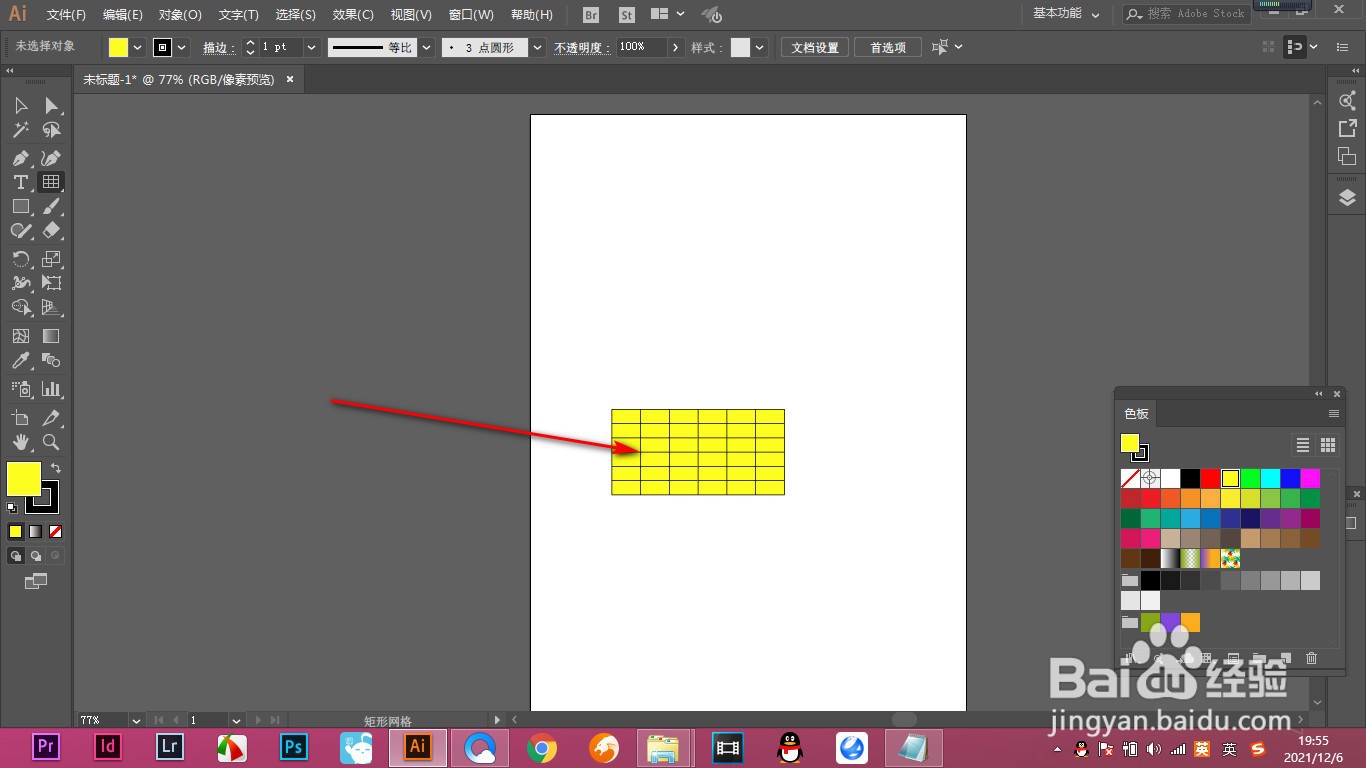Select the Scale tool
Image resolution: width=1366 pixels, height=768 pixels.
click(52, 259)
